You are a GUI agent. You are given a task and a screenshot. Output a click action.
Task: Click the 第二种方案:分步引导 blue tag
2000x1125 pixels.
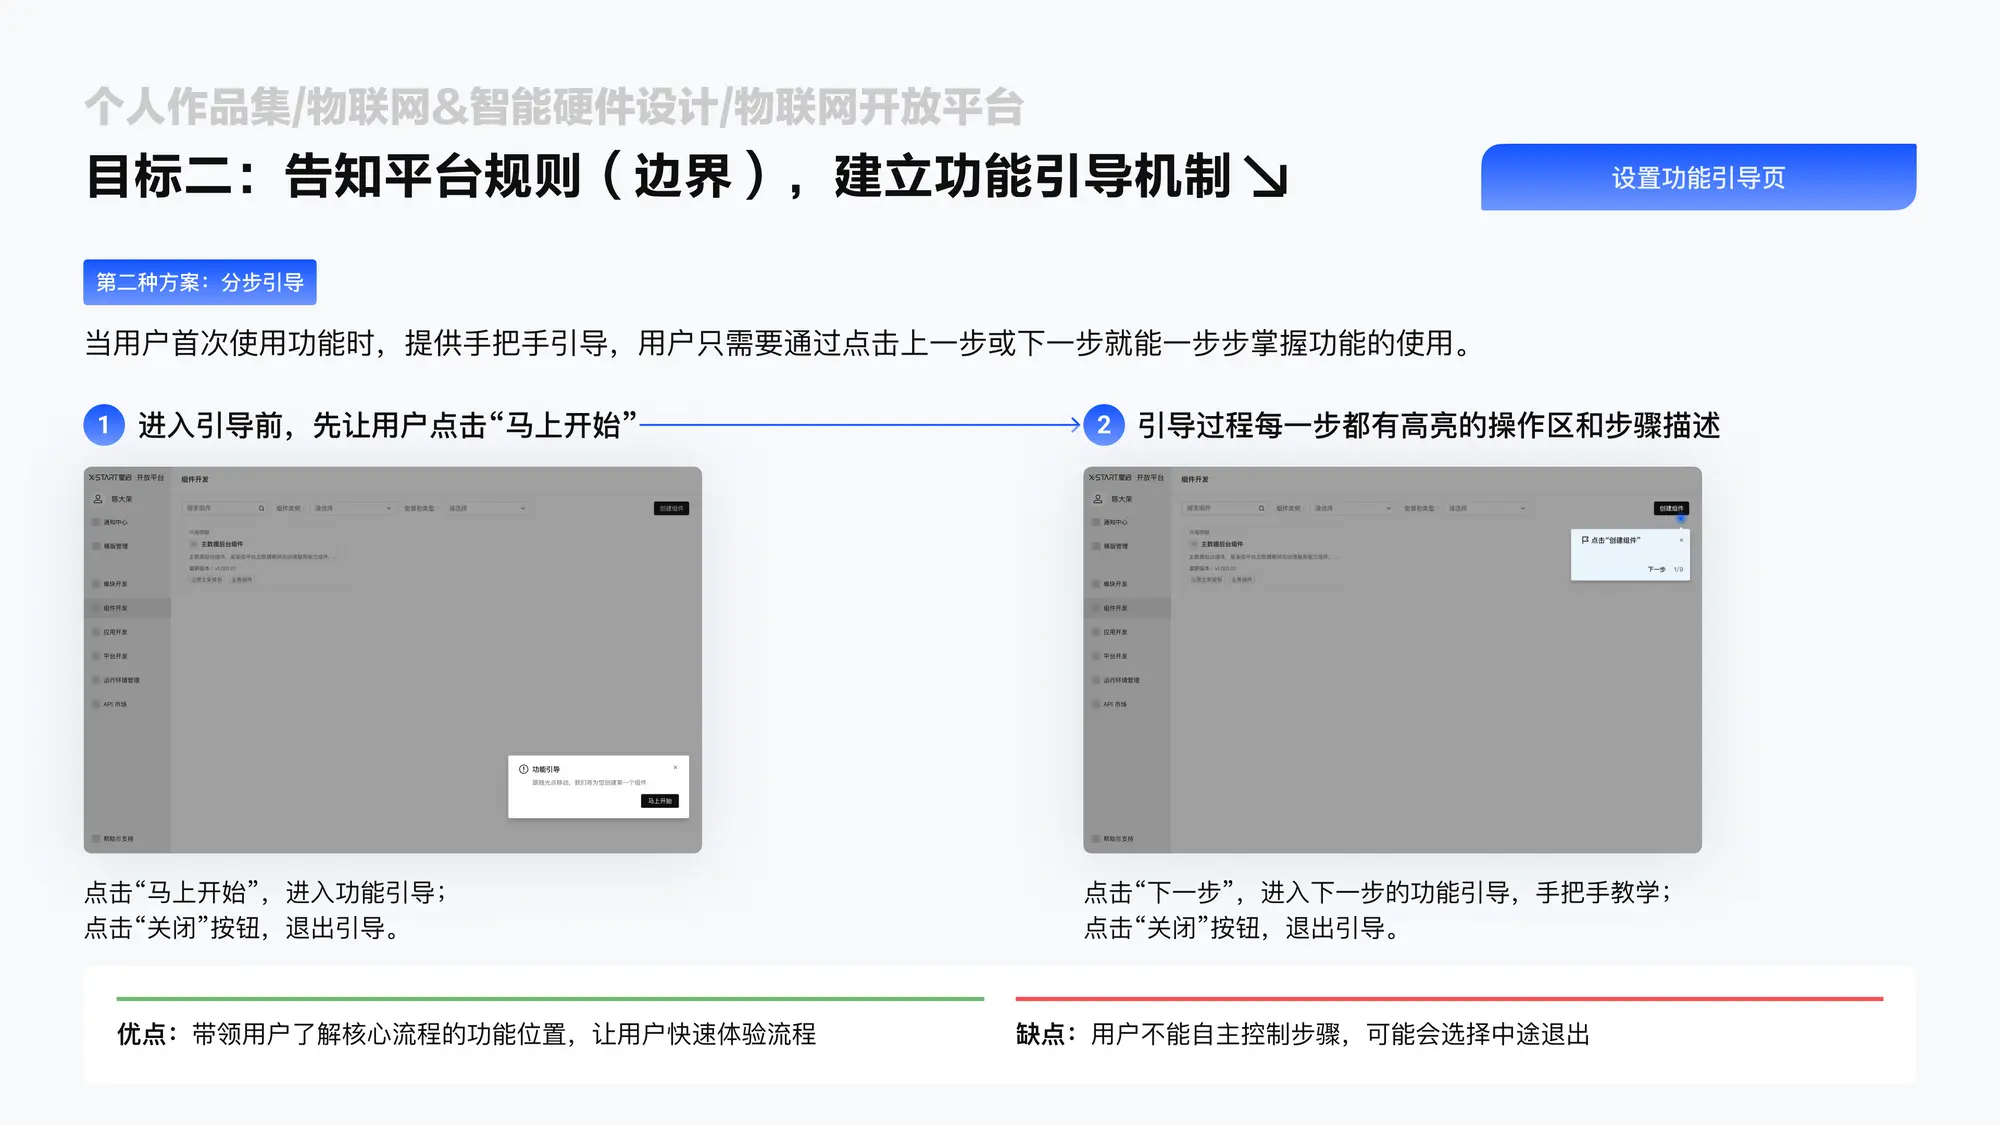(x=200, y=283)
